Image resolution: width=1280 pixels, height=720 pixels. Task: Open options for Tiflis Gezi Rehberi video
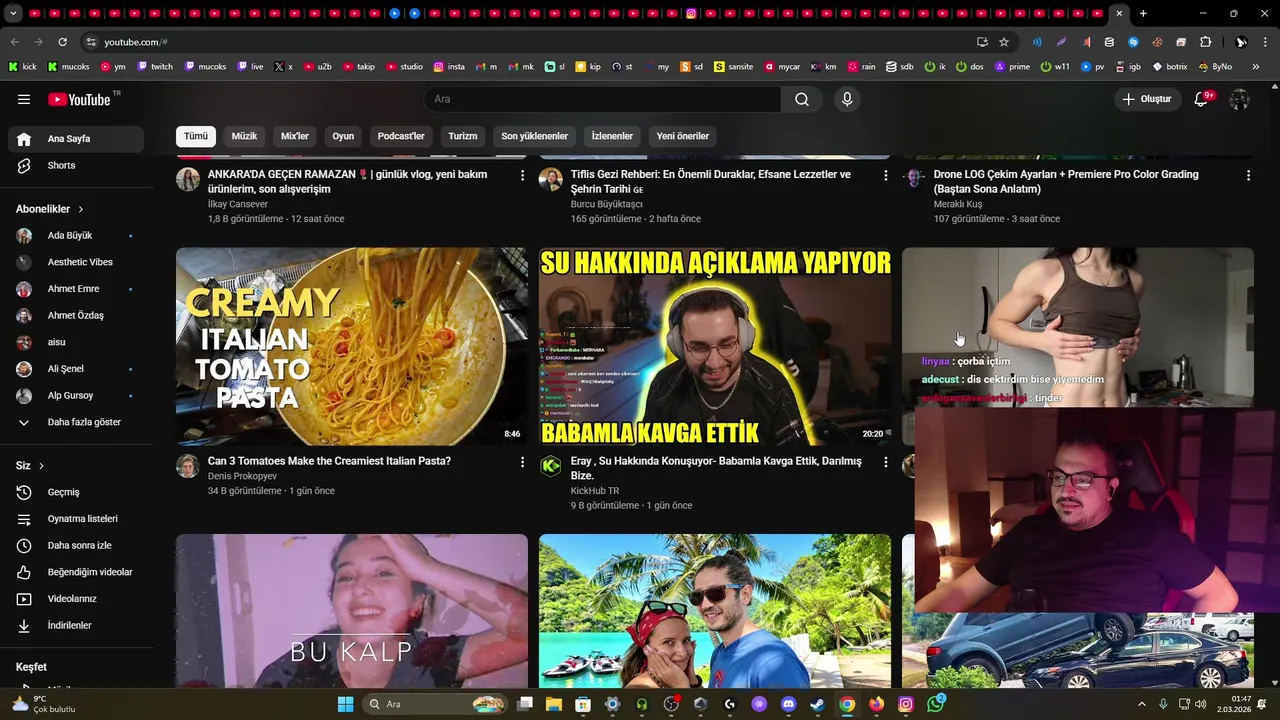point(885,175)
